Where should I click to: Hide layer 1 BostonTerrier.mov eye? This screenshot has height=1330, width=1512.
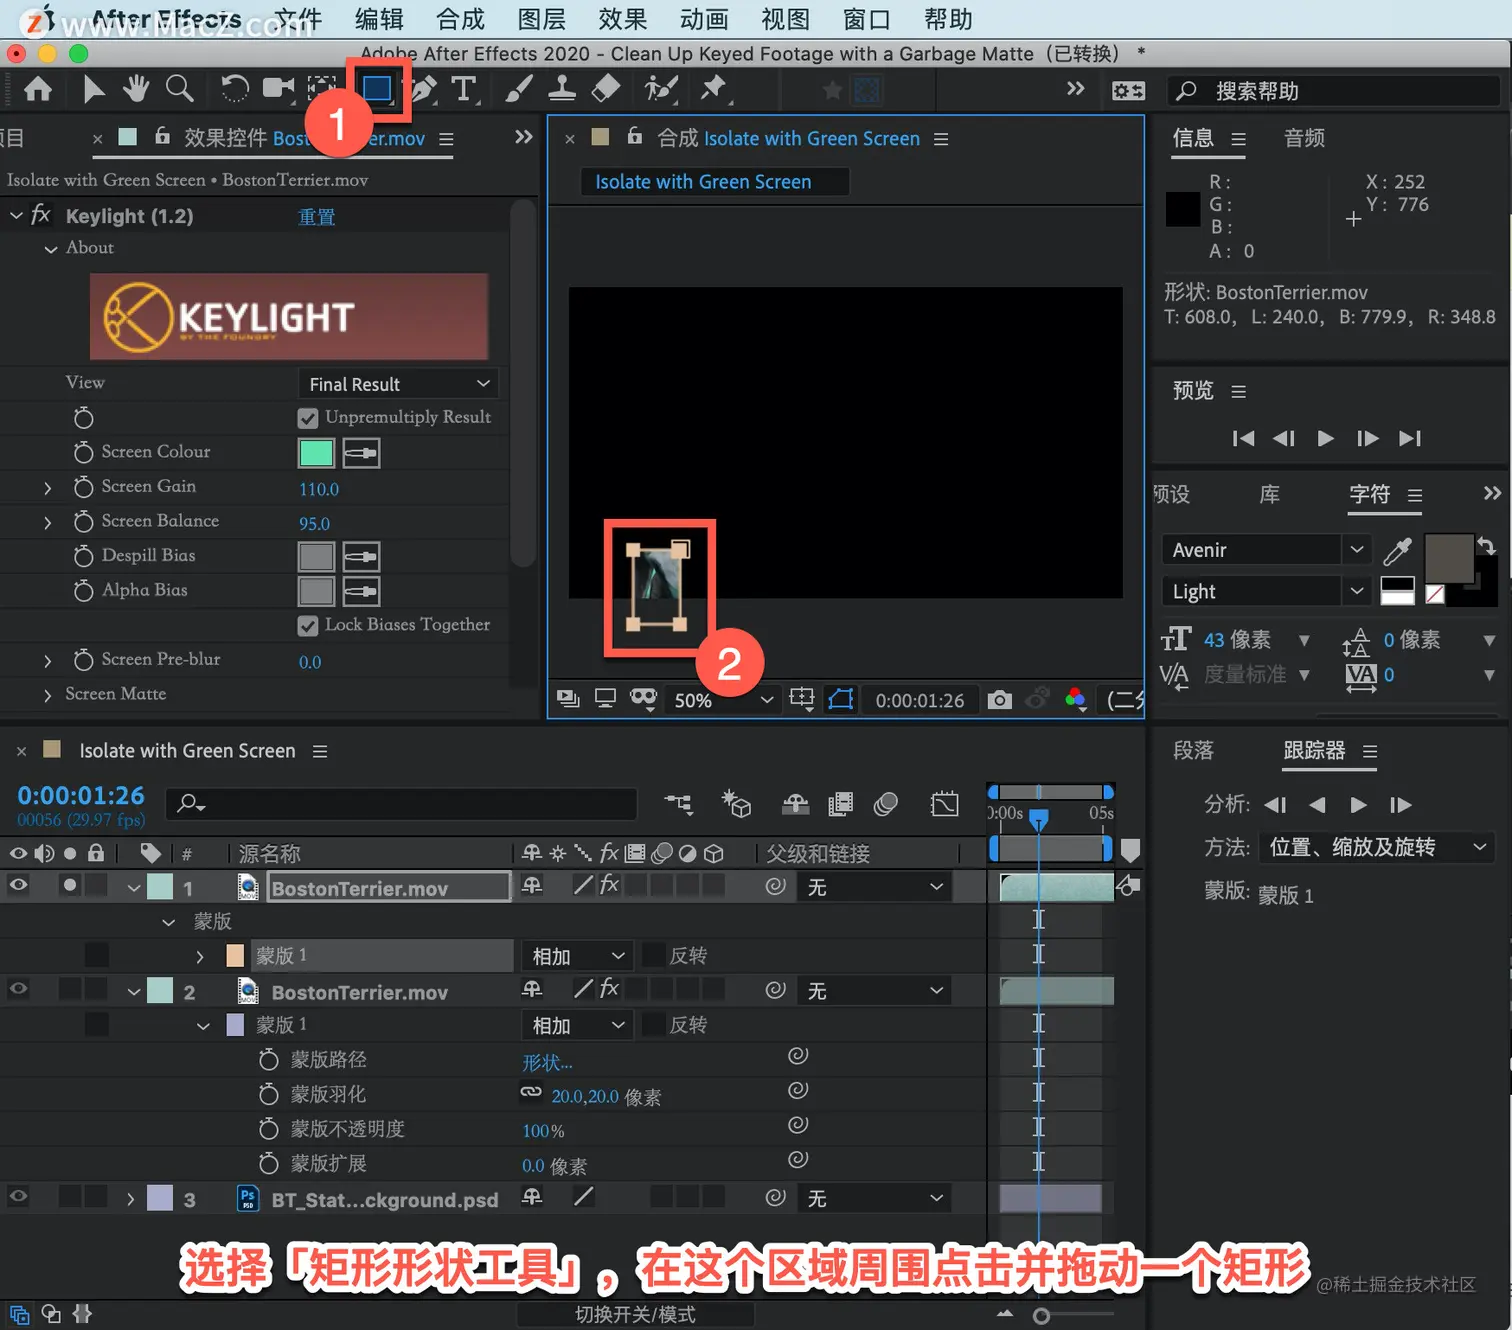[18, 885]
